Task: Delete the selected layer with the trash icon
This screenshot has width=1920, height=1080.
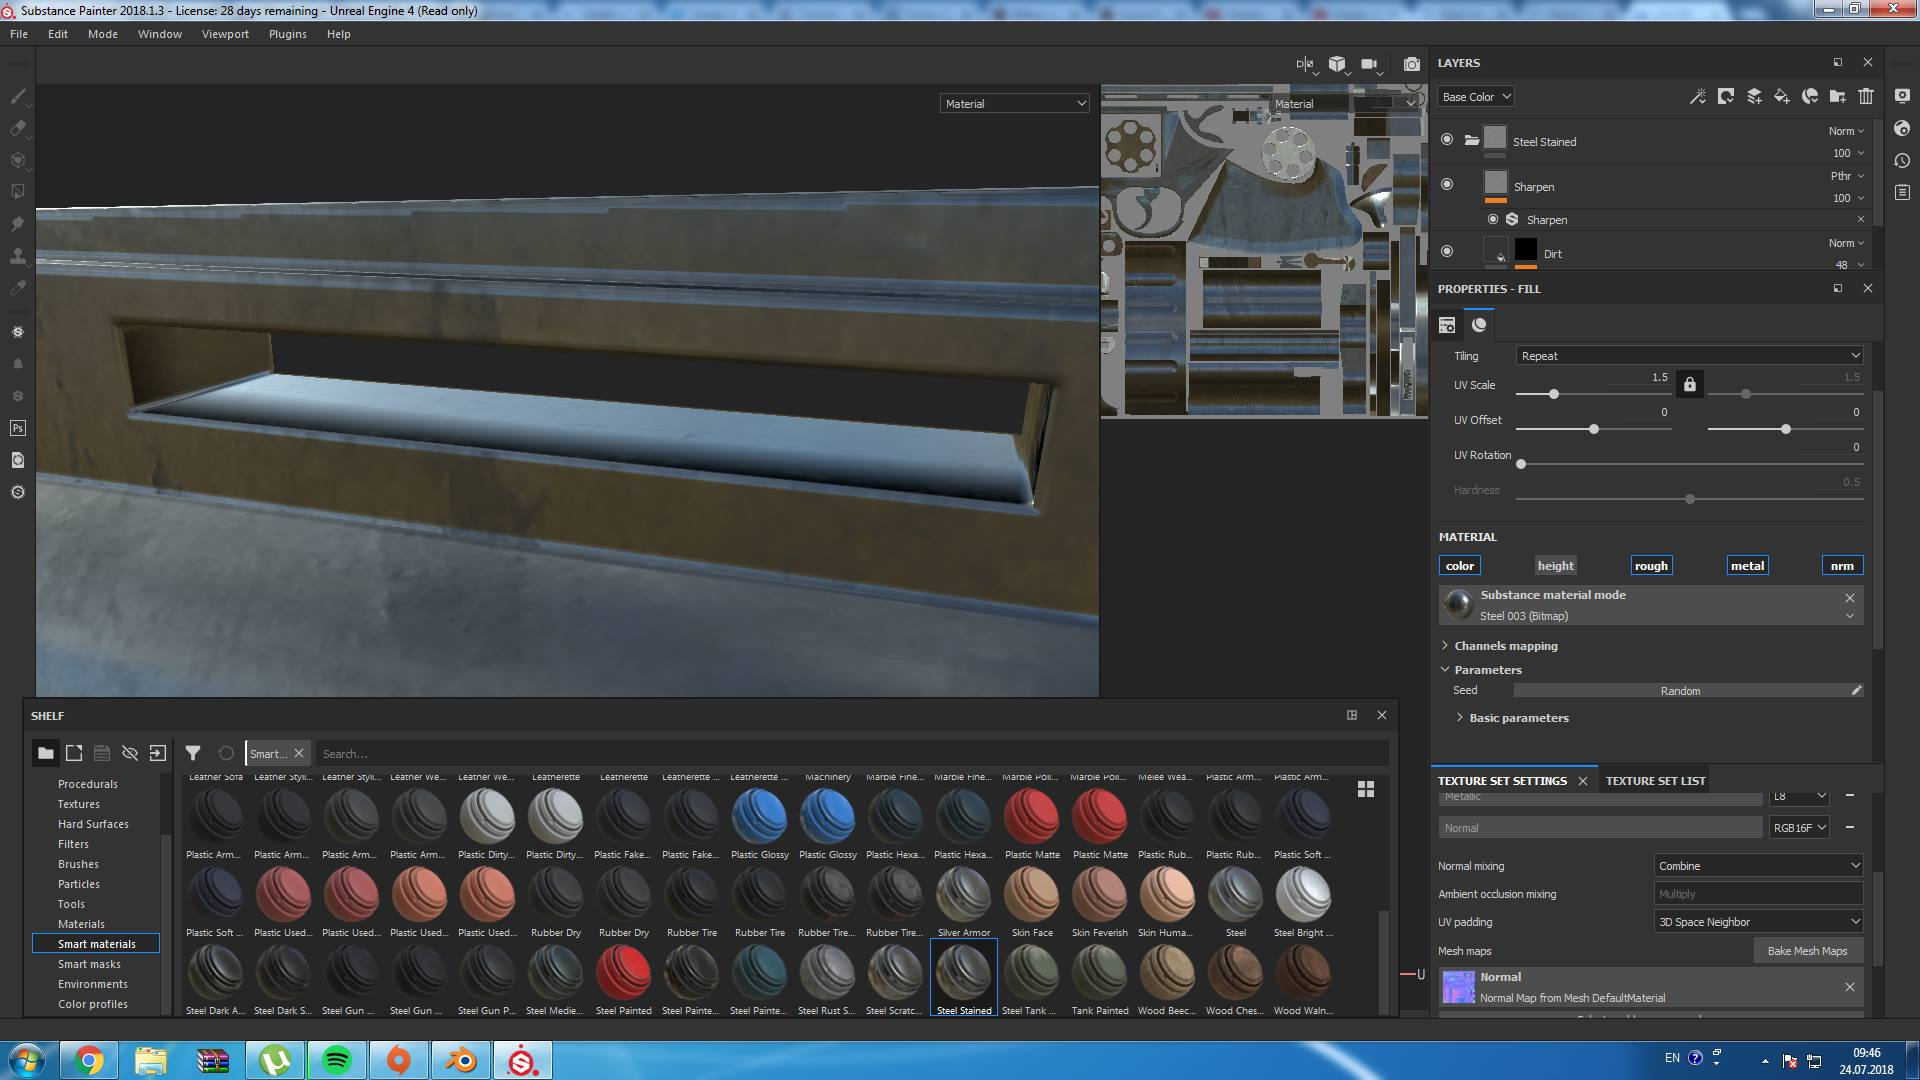Action: pos(1865,96)
